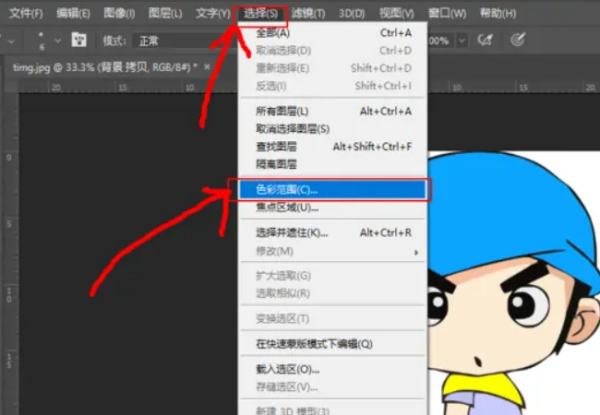600x415 pixels.
Task: Enable airbrush-style build-up icon
Action: [484, 40]
